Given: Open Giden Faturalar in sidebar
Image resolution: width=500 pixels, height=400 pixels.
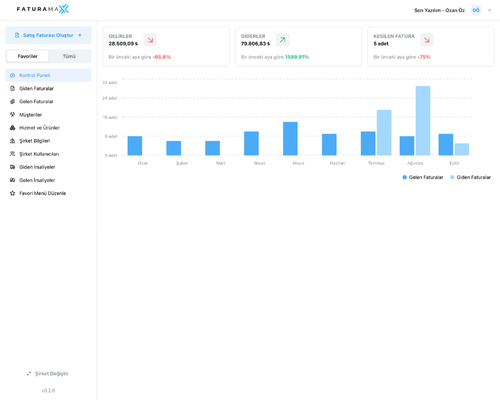Looking at the screenshot, I should tap(48, 88).
